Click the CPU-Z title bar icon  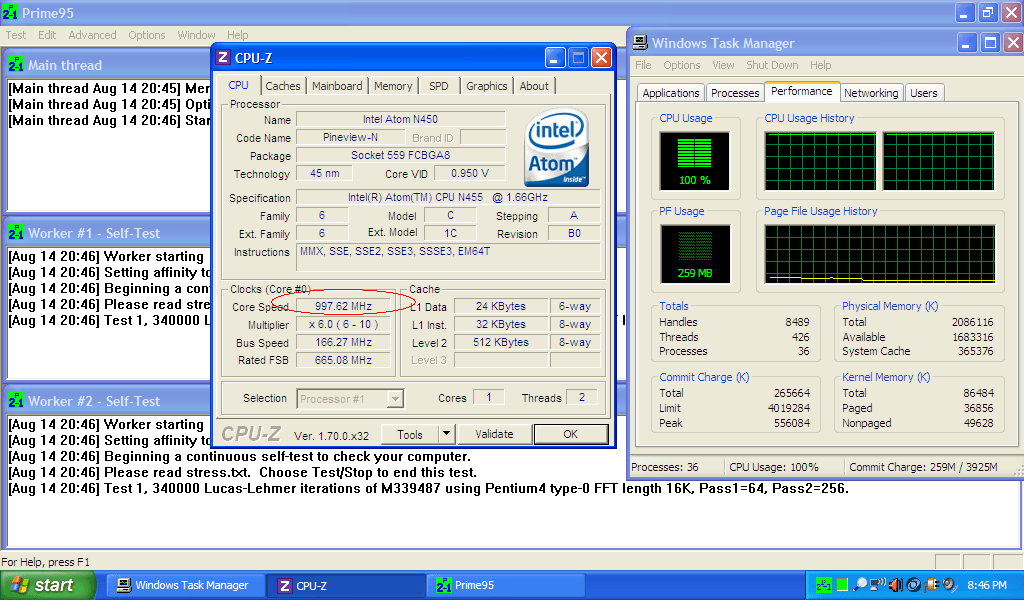point(223,57)
